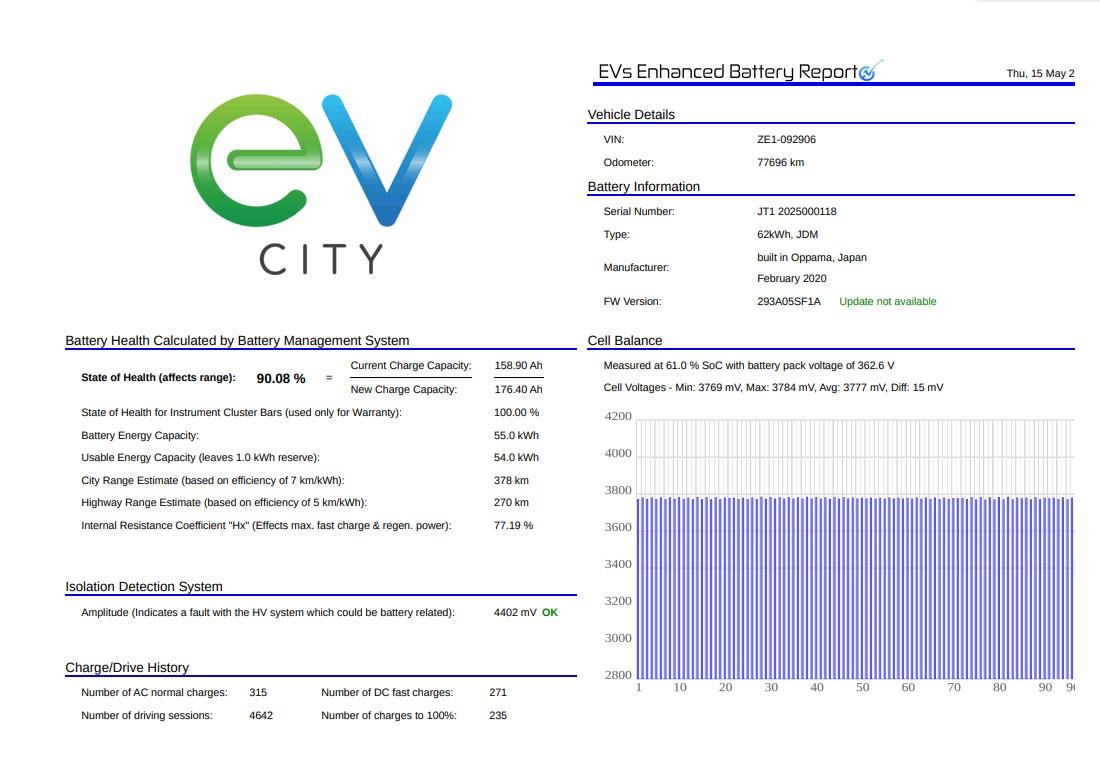Click the checkmark icon beside Battery Report title

pos(870,70)
